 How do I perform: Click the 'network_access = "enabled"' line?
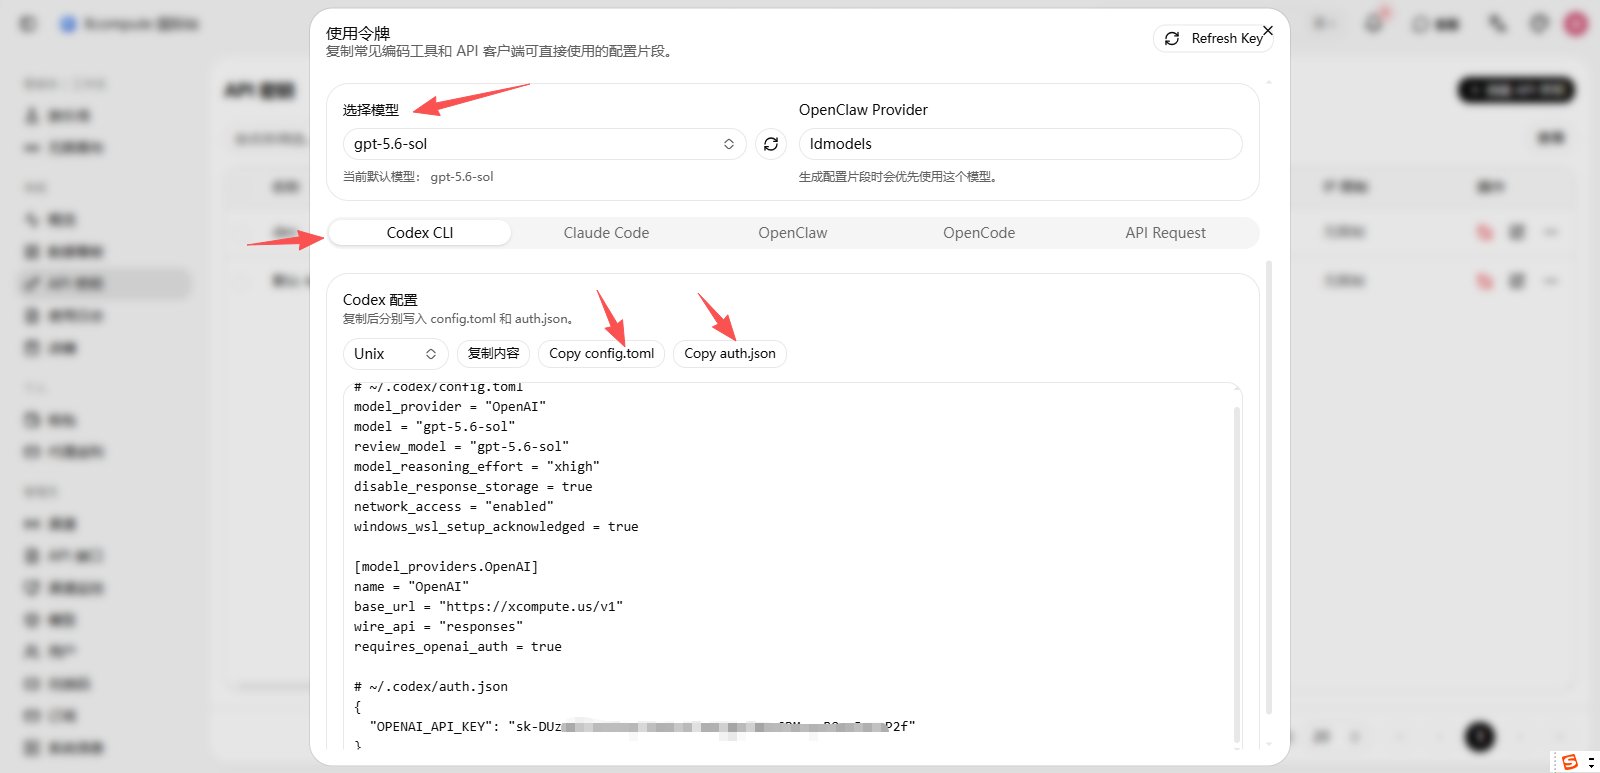454,507
